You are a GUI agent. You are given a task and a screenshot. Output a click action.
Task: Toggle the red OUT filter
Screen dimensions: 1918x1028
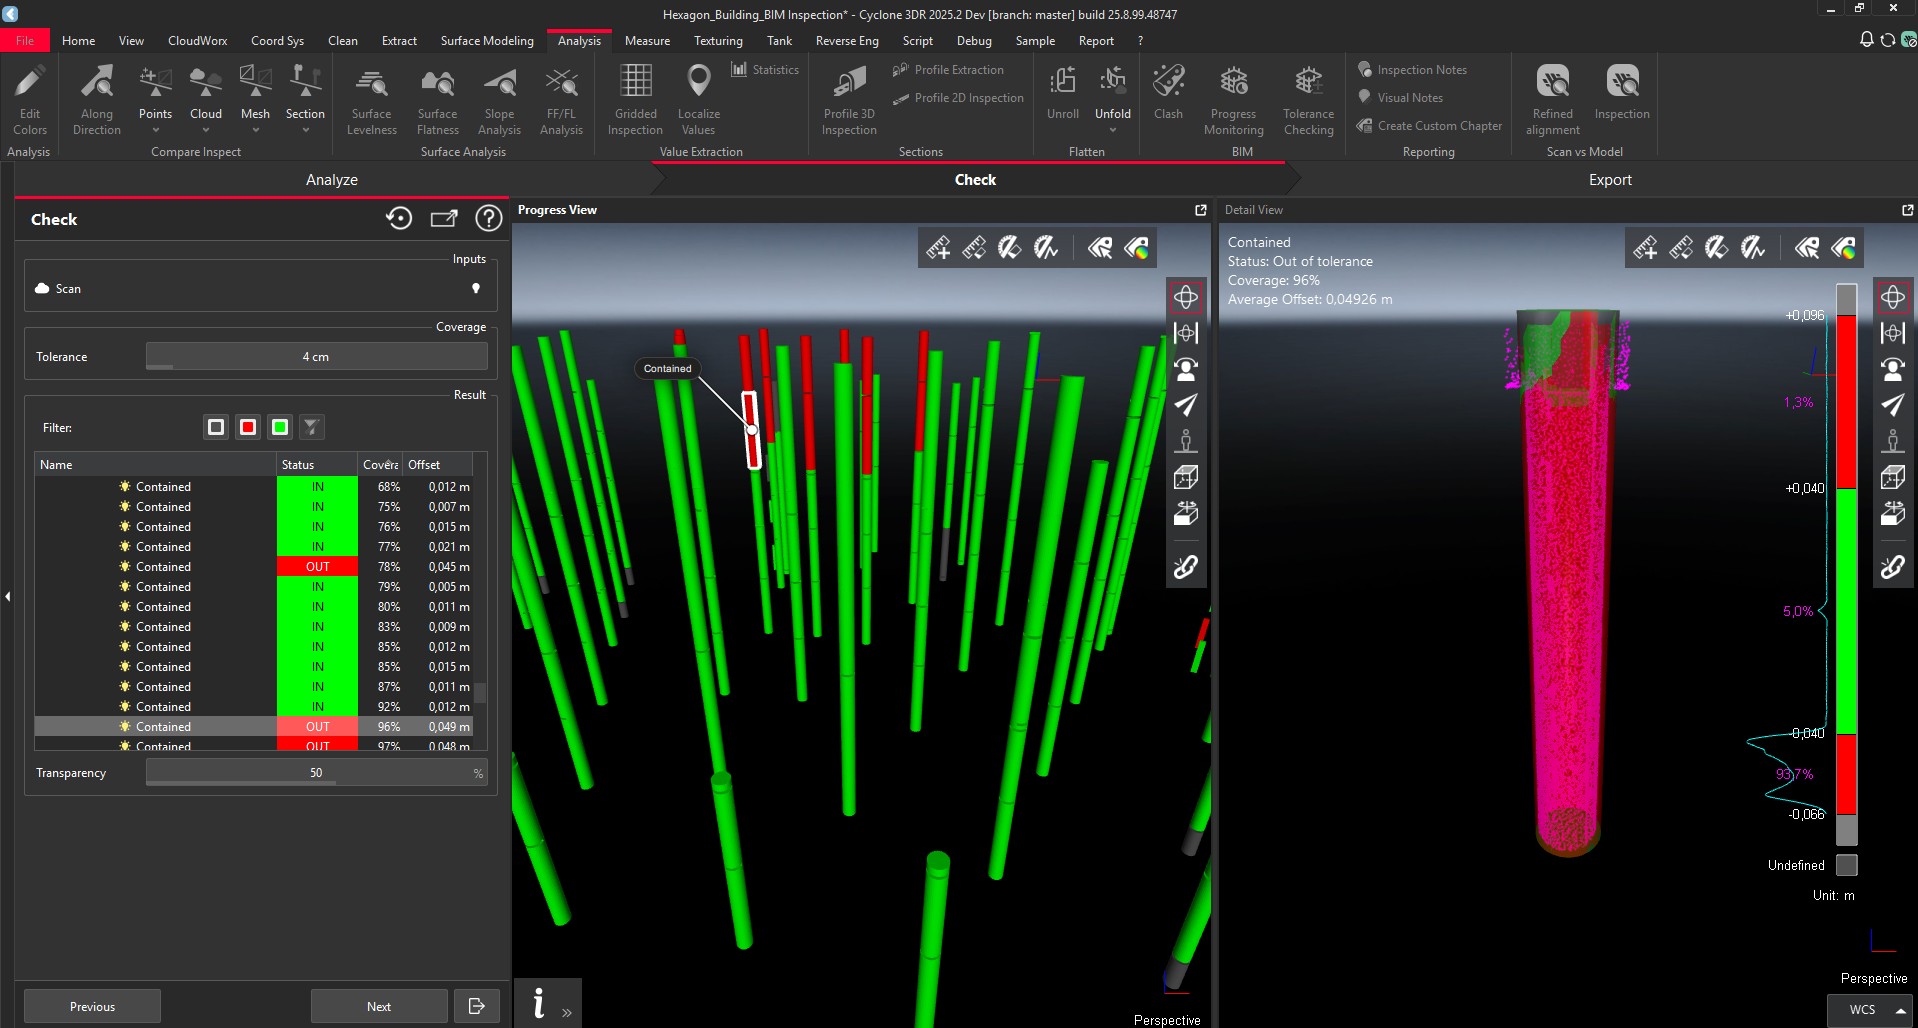point(247,427)
